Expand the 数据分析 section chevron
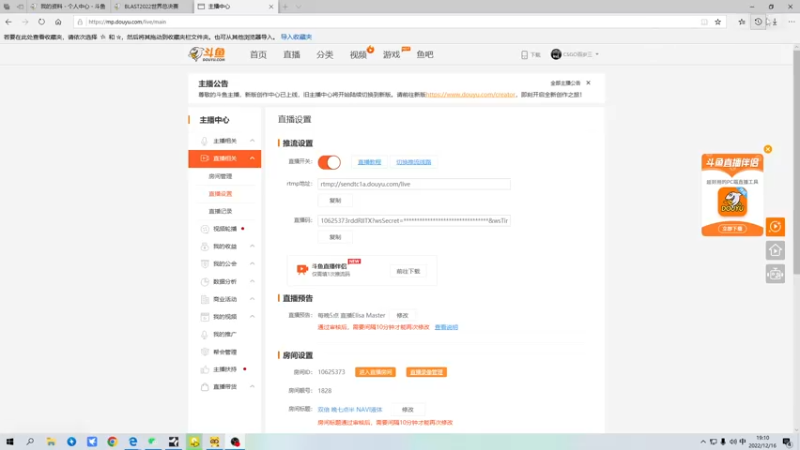 (252, 282)
